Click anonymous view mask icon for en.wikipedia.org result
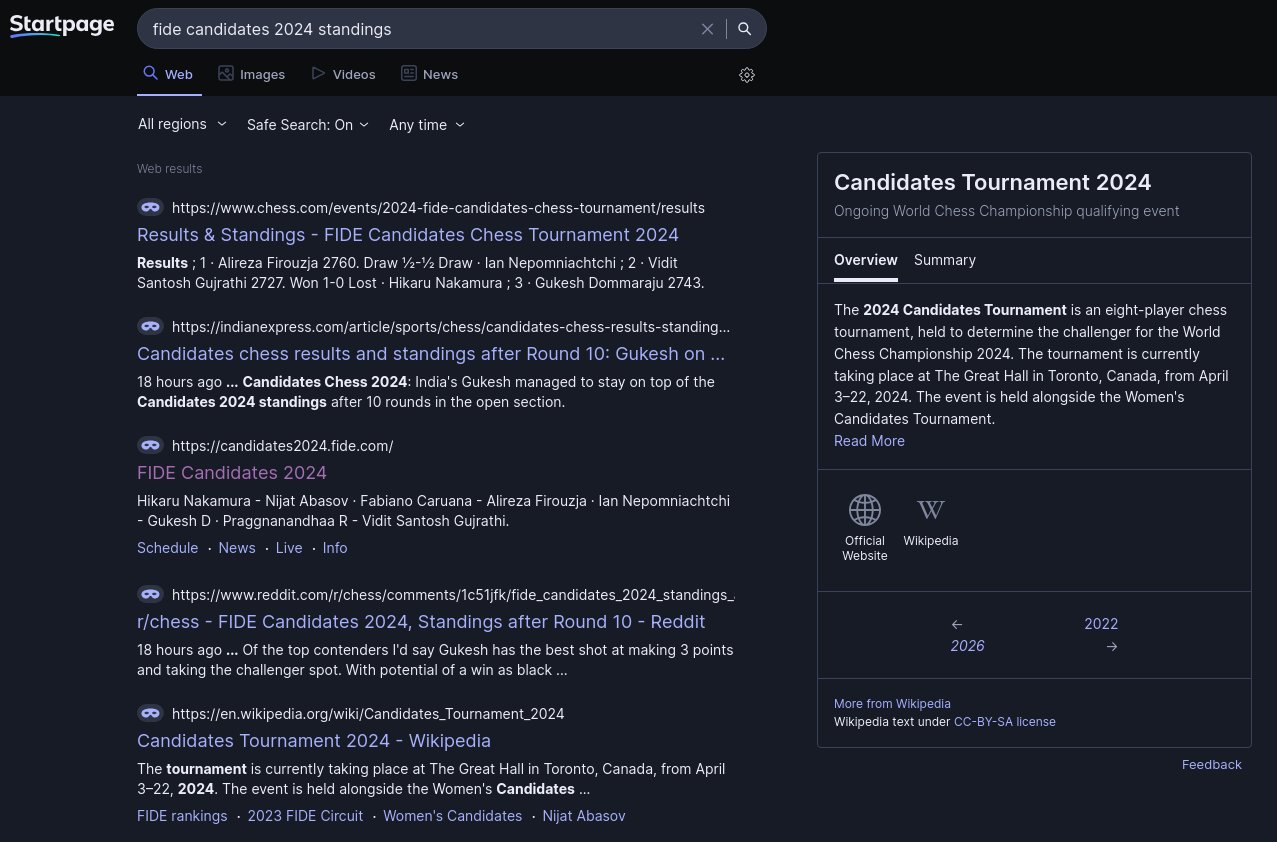The width and height of the screenshot is (1277, 842). (150, 713)
